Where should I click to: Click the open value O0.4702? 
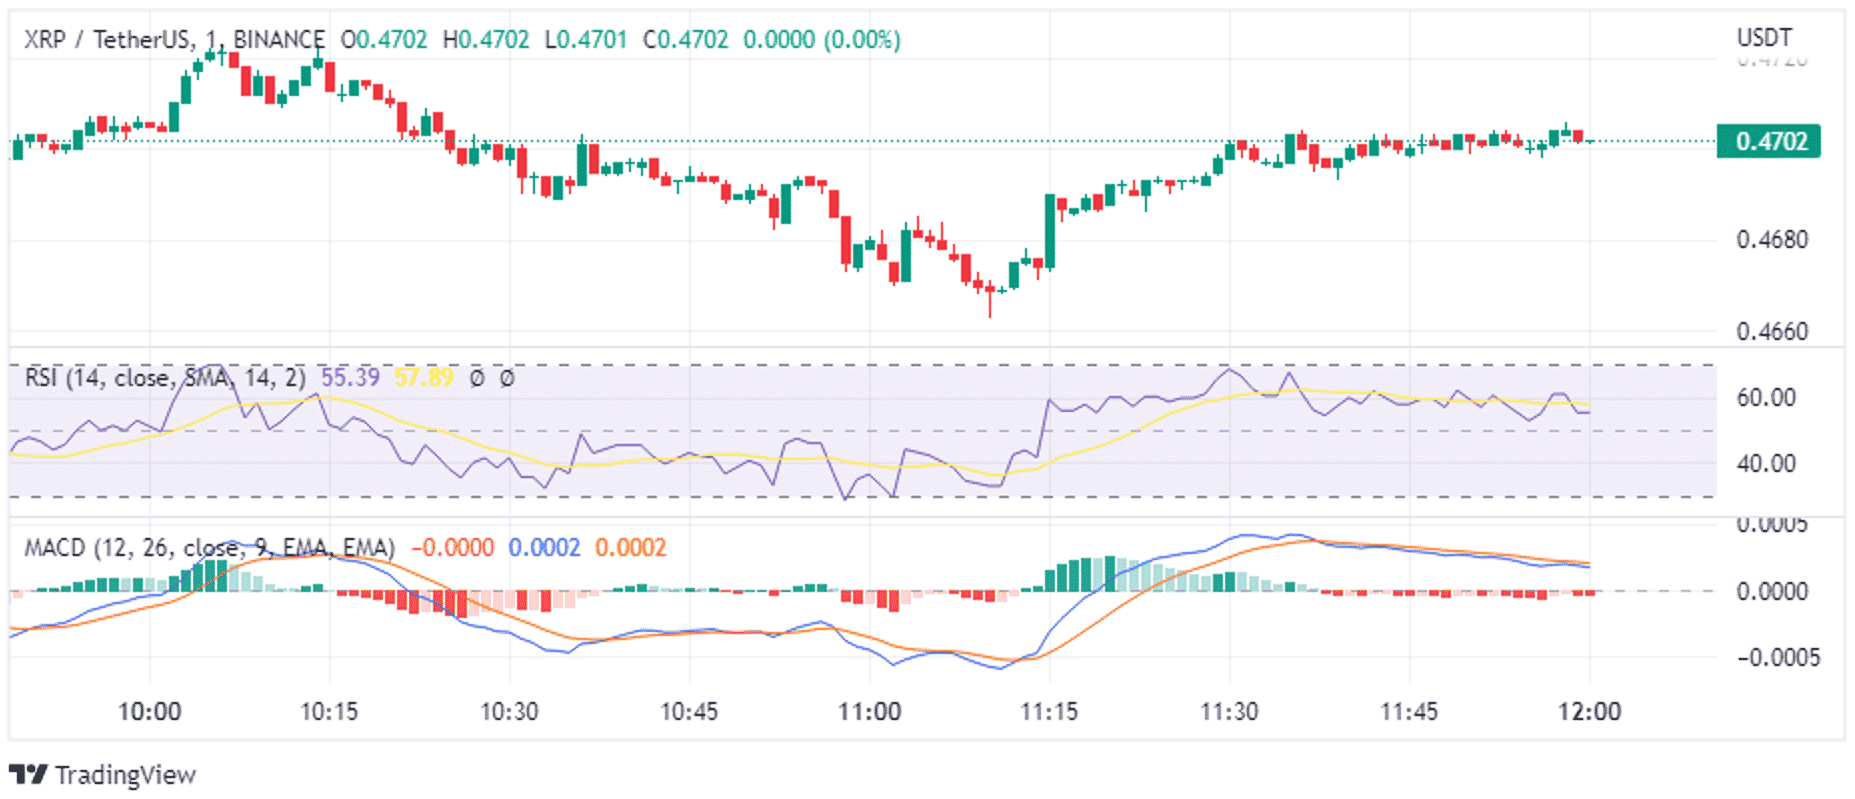384,40
